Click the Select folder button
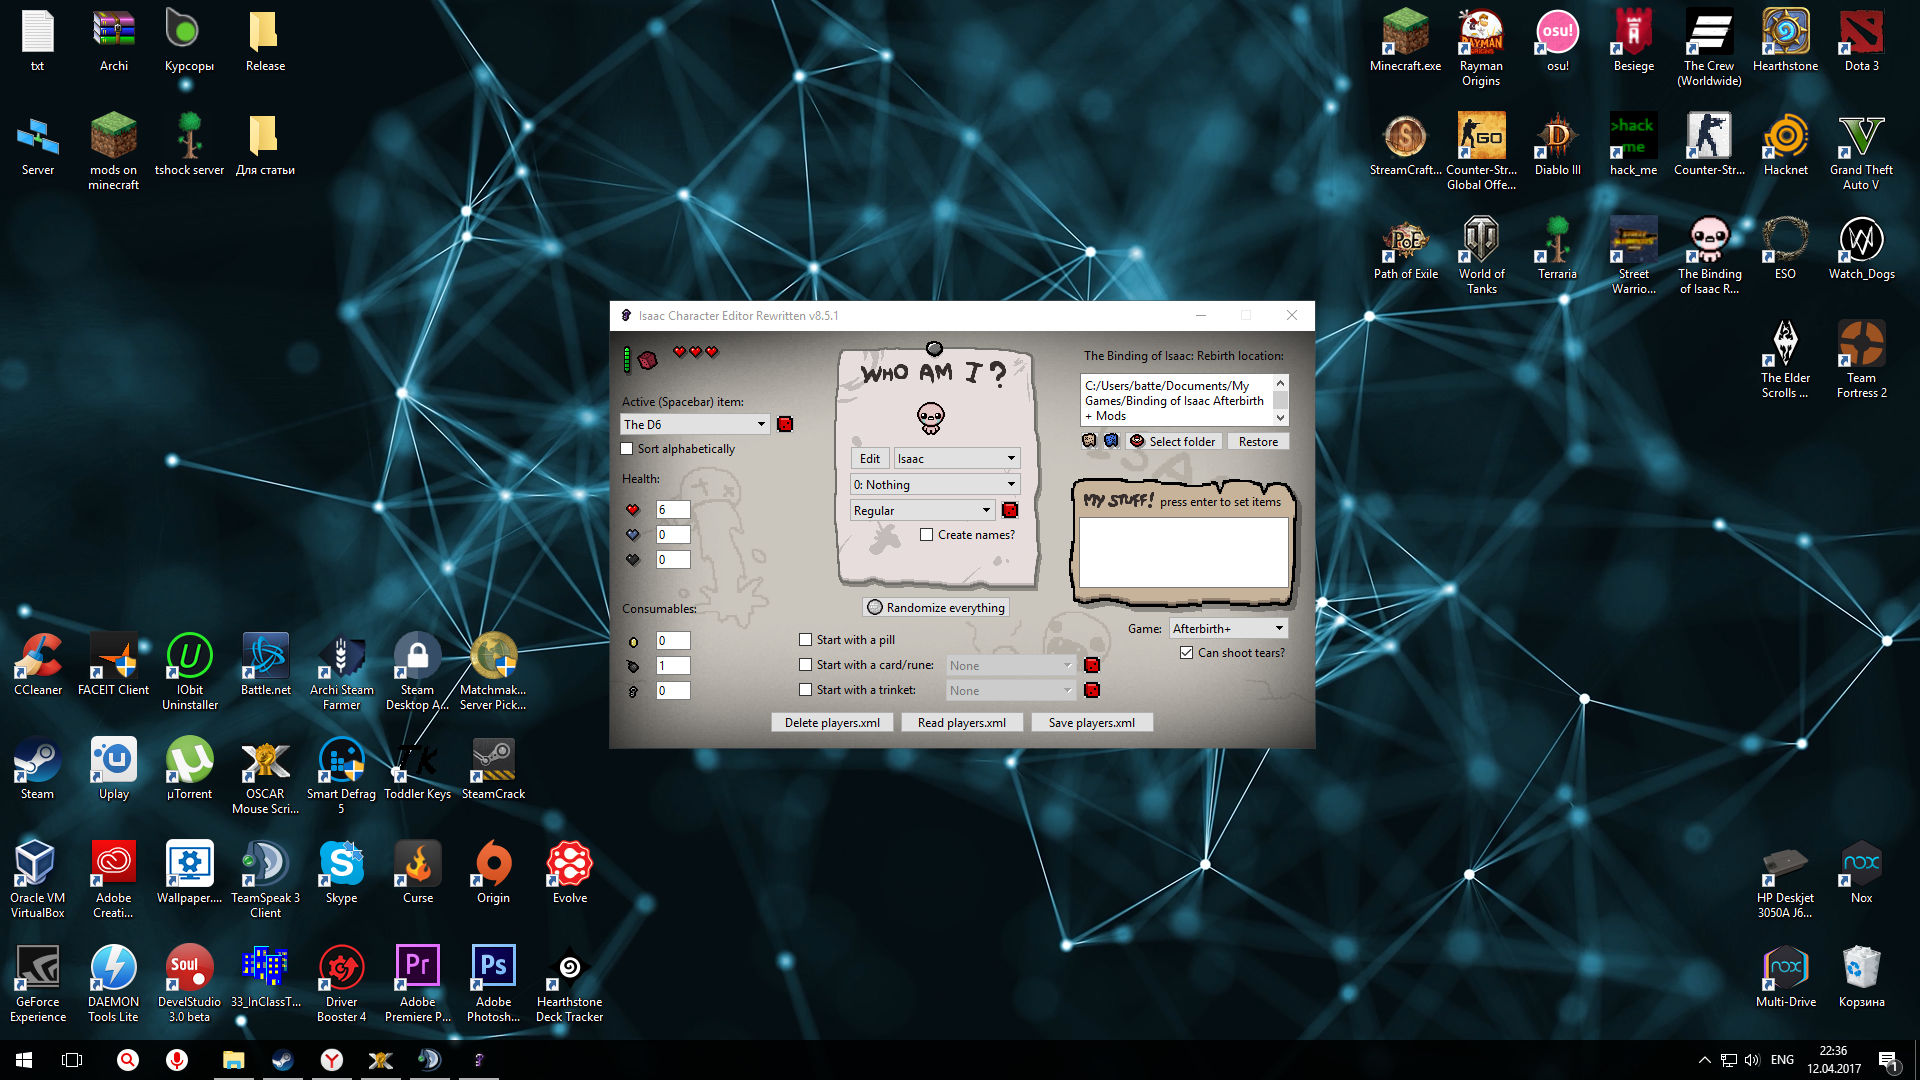1920x1080 pixels. [1173, 441]
